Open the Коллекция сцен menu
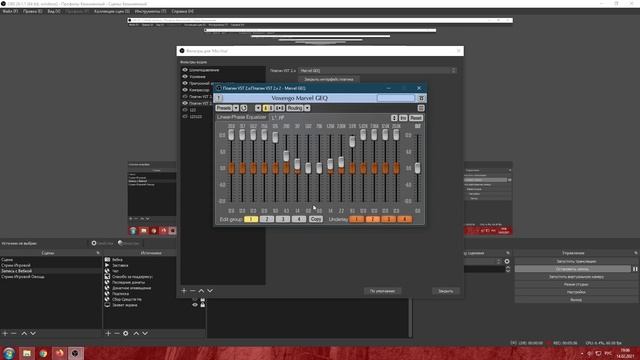The width and height of the screenshot is (640, 360). pyautogui.click(x=112, y=11)
